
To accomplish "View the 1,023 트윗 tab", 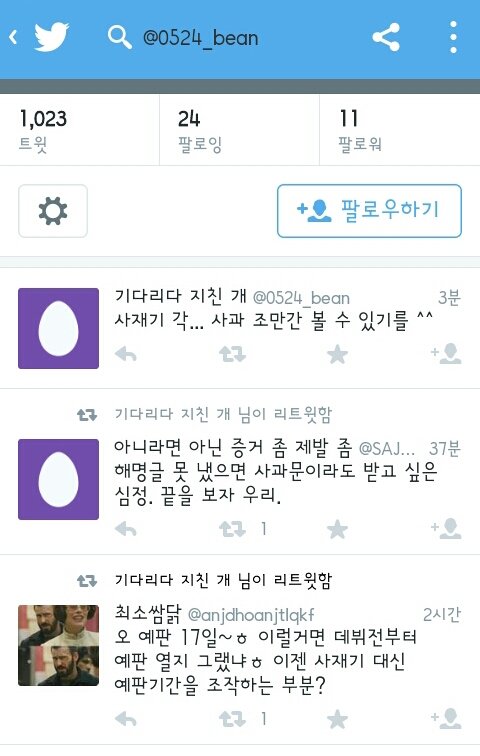I will click(x=80, y=130).
